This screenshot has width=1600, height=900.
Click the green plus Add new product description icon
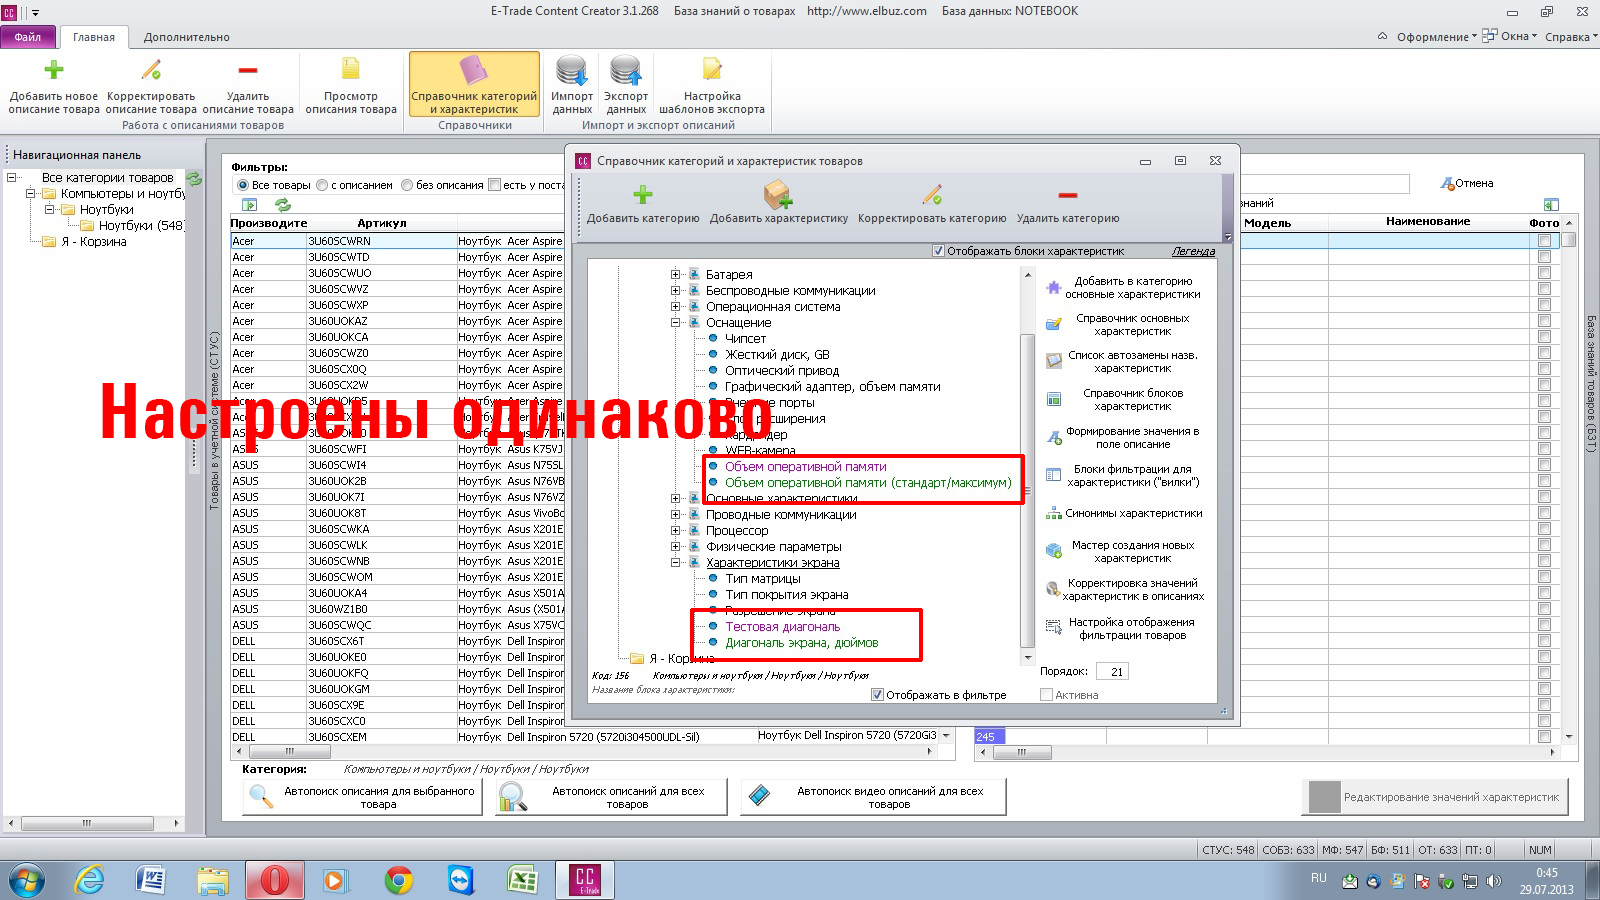pos(54,70)
